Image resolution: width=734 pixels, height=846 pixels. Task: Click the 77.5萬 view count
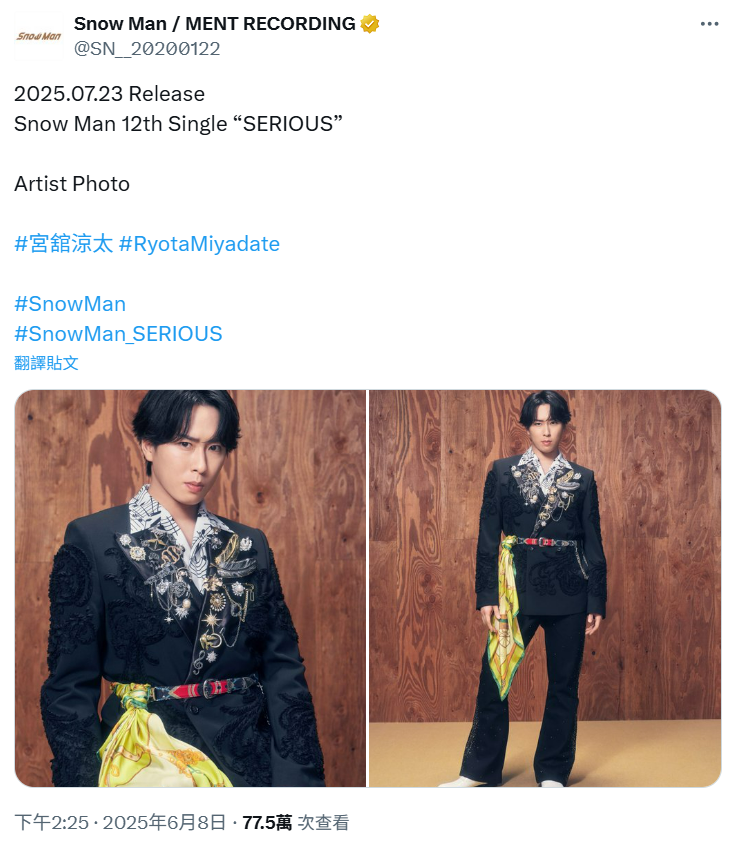[x=267, y=823]
